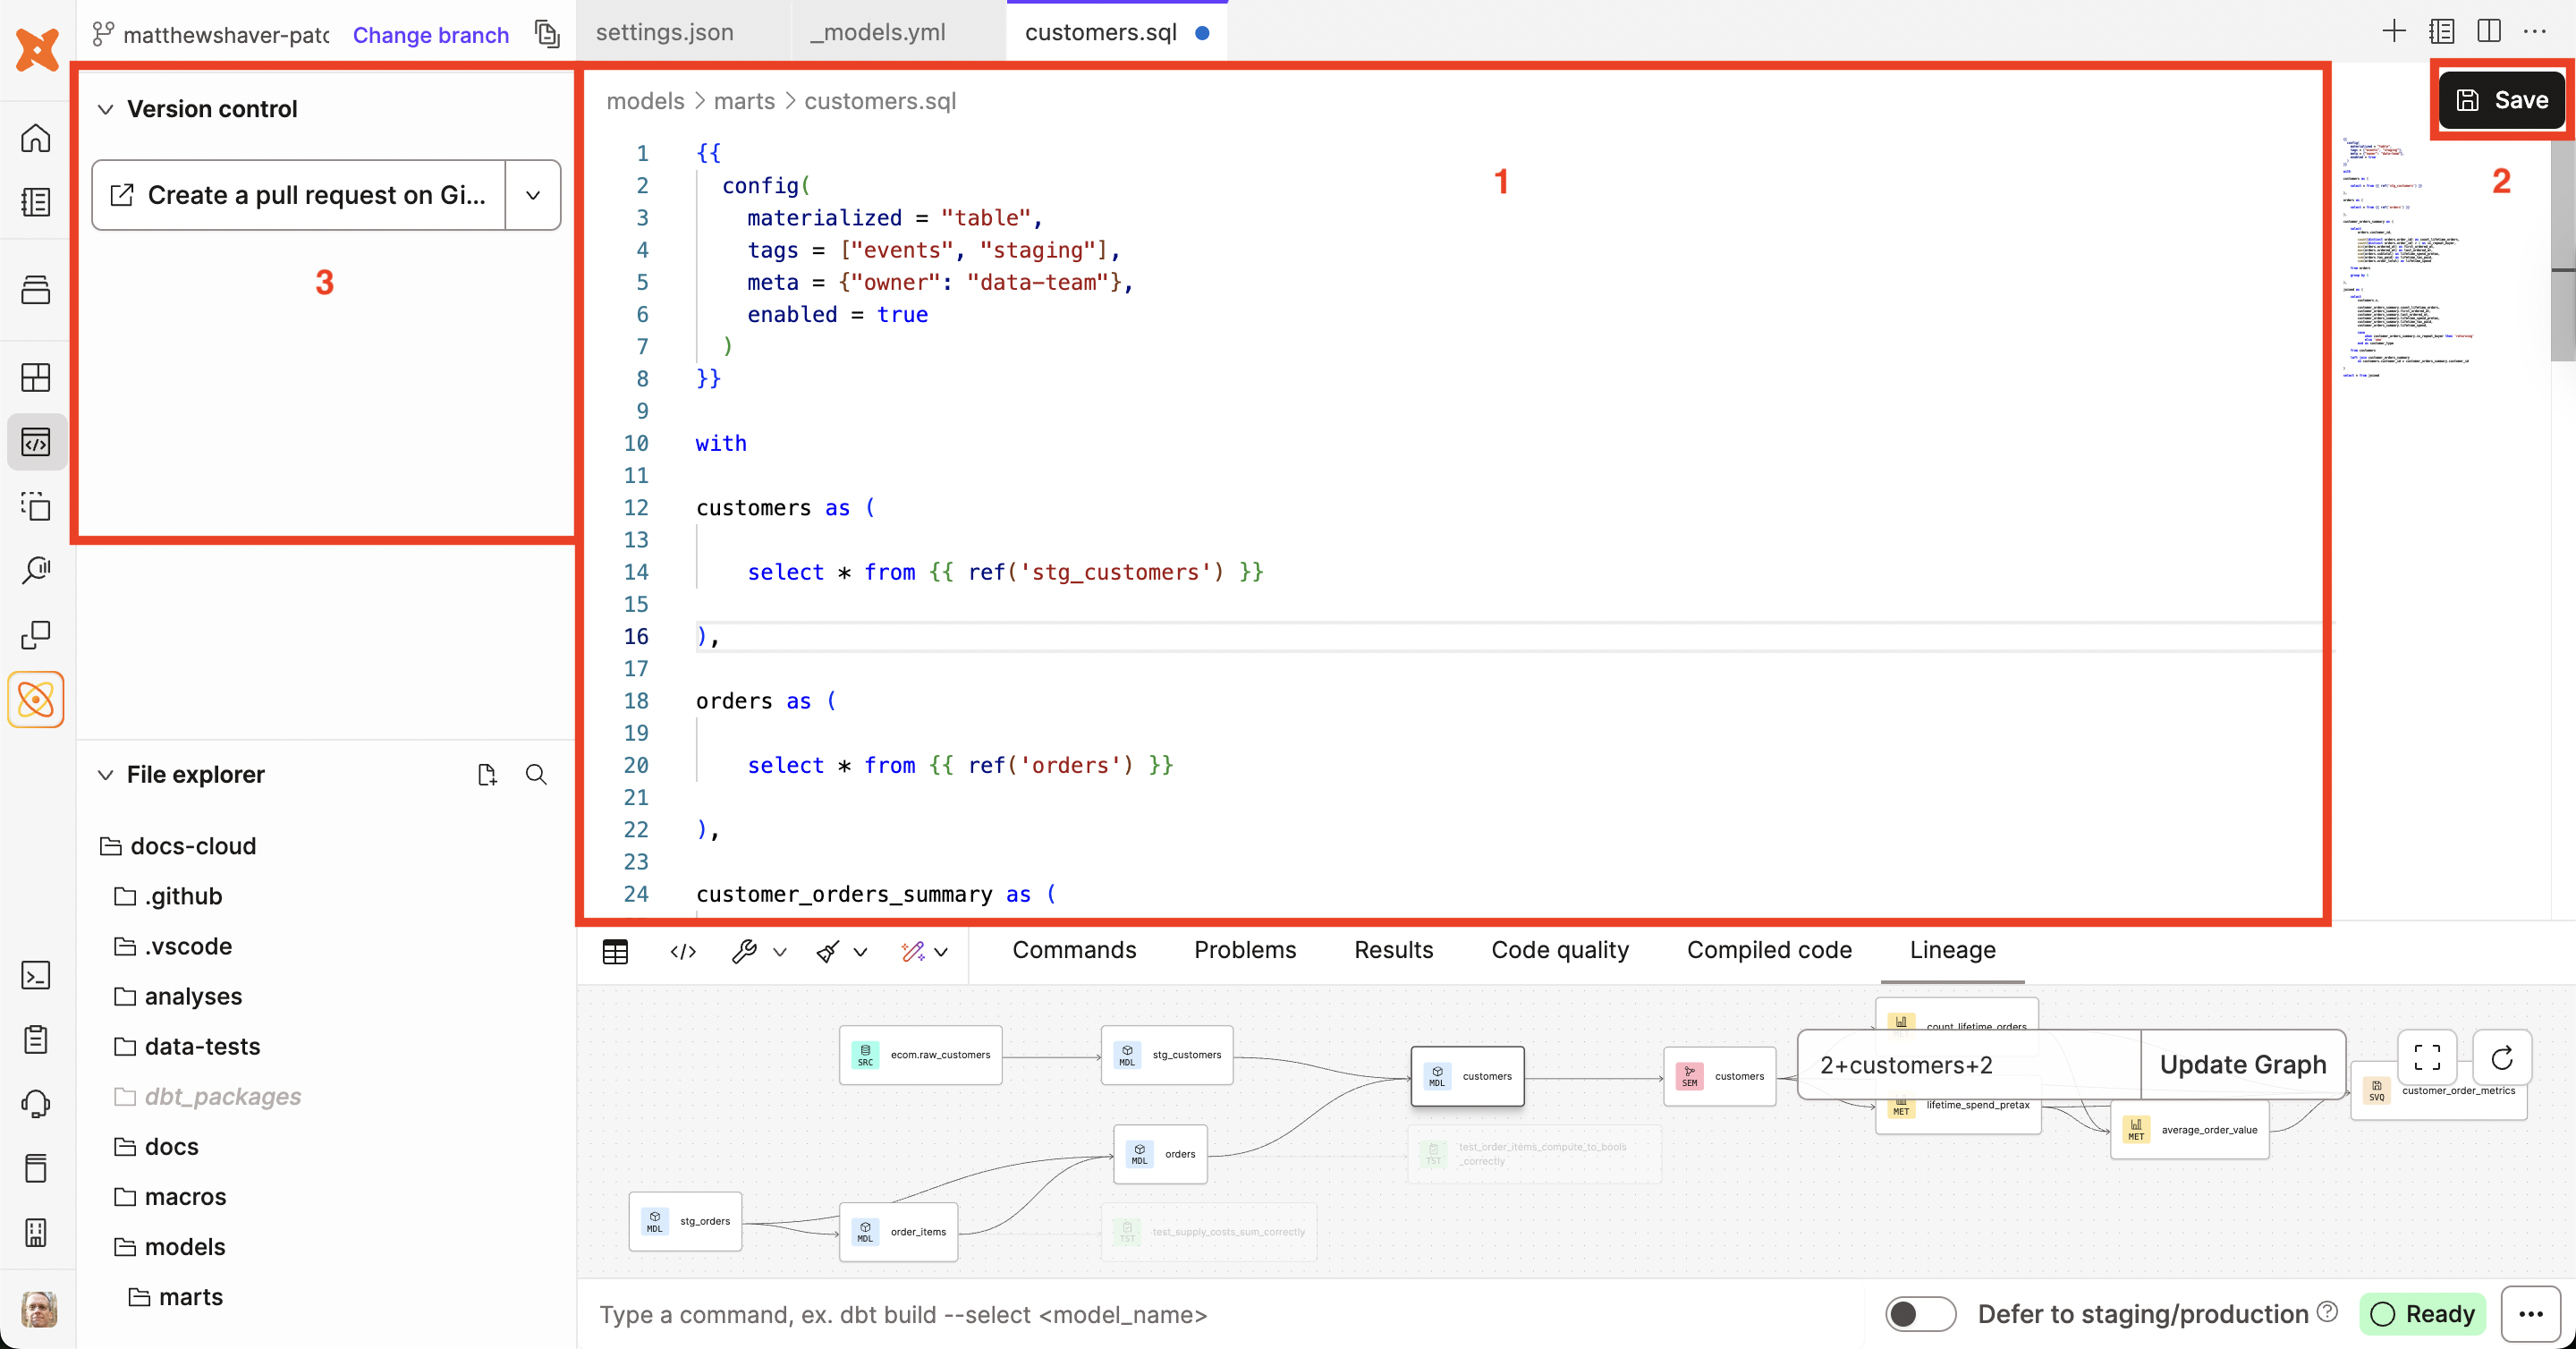Open the pull request options chevron
This screenshot has width=2576, height=1349.
click(532, 195)
